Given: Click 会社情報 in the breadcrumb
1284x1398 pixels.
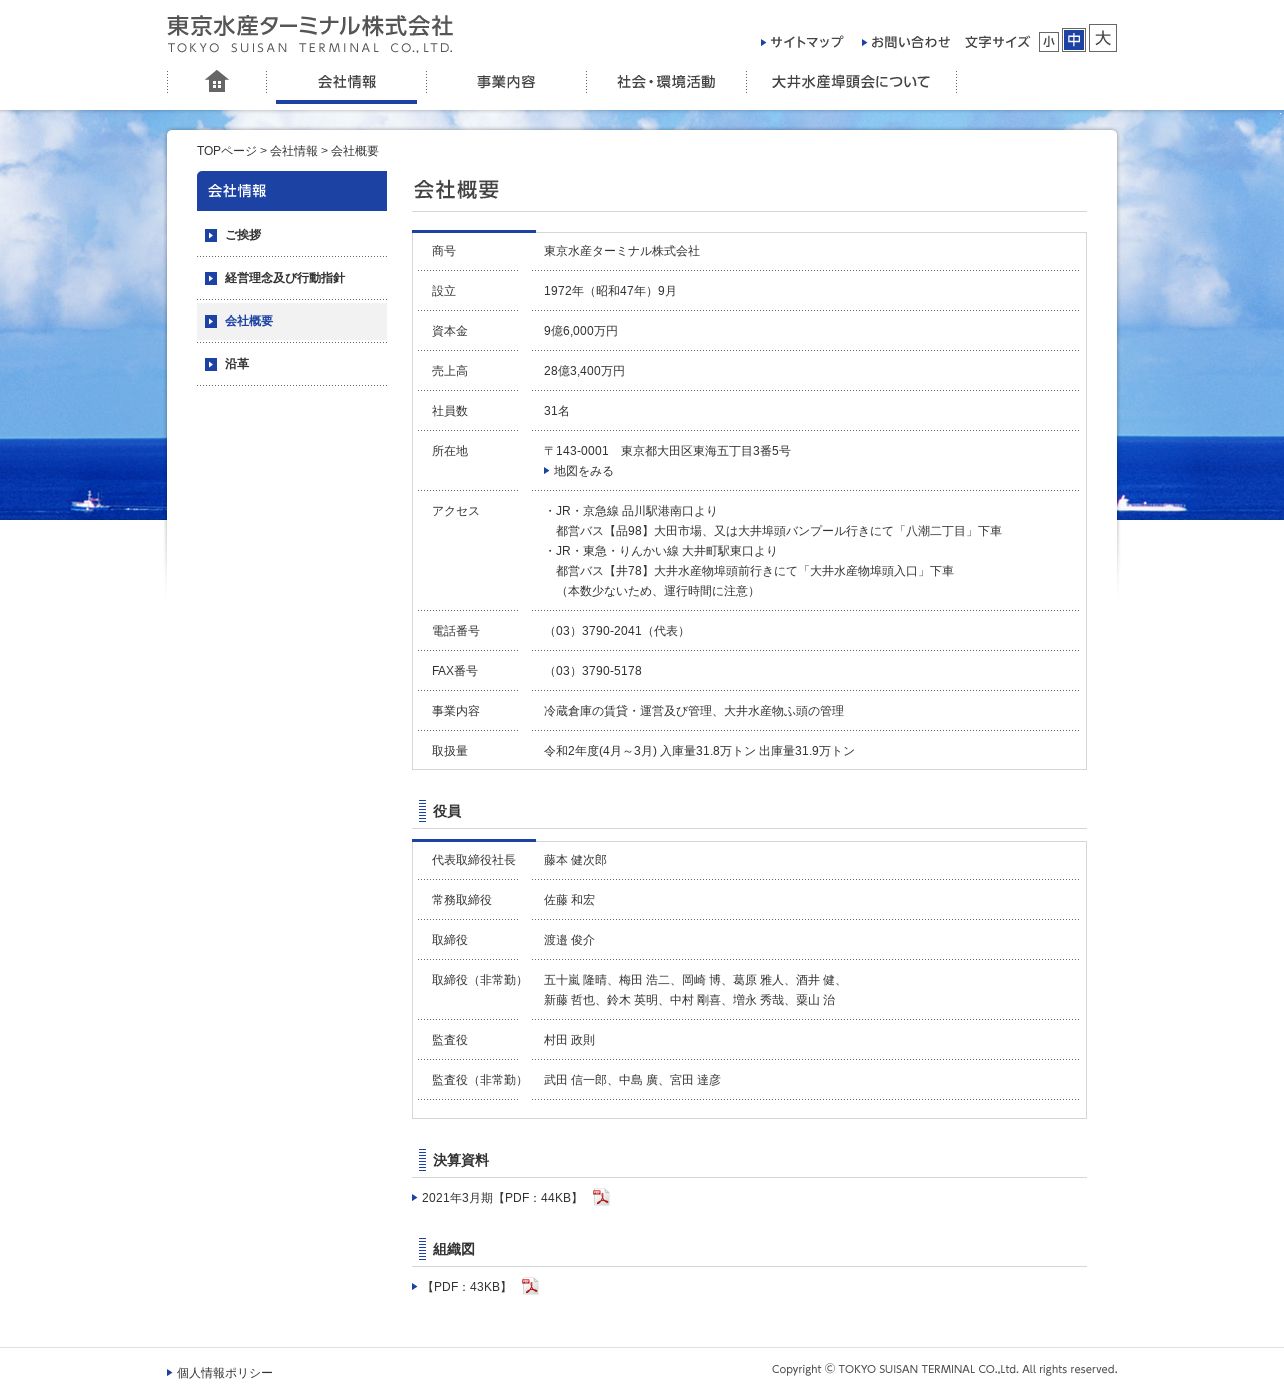Looking at the screenshot, I should [294, 151].
